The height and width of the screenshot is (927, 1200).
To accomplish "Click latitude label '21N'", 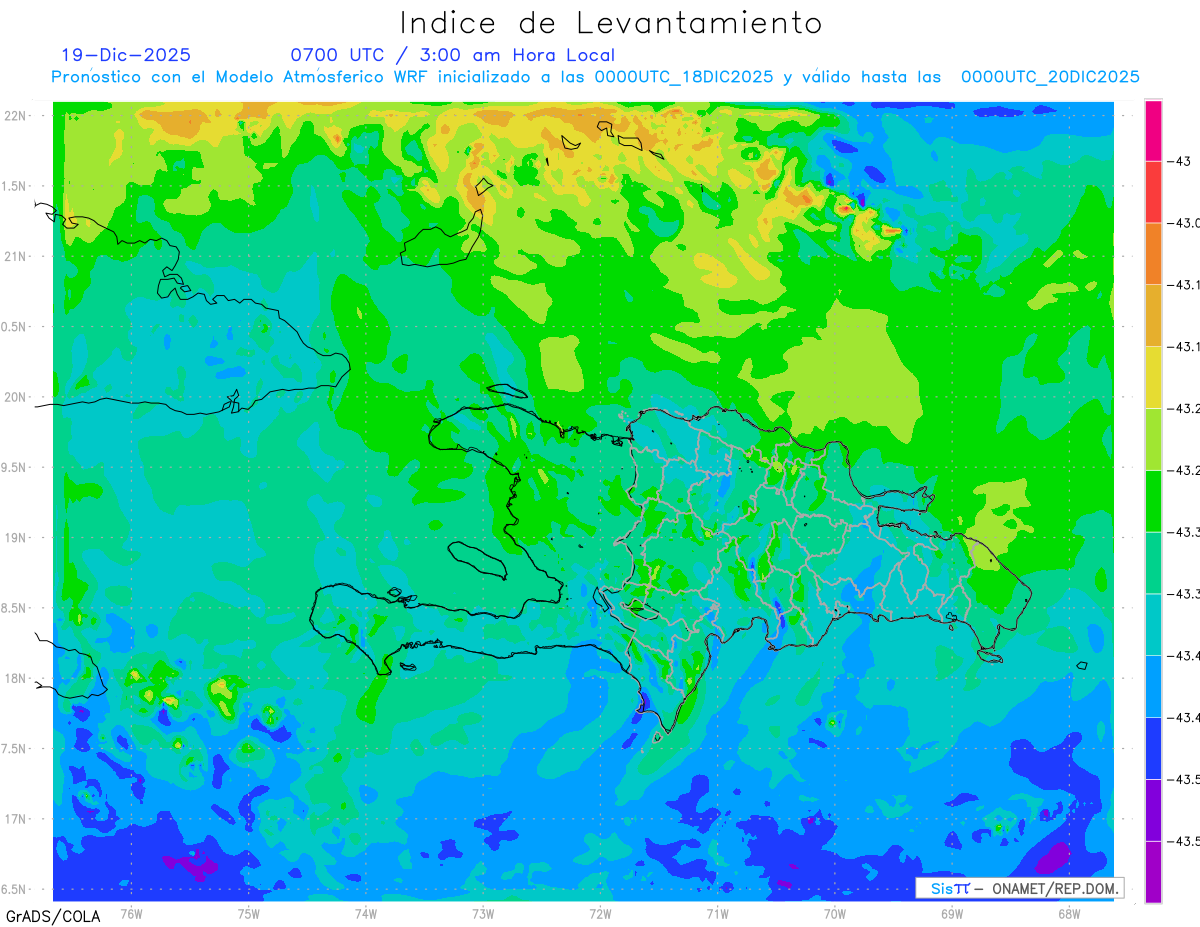I will point(17,256).
